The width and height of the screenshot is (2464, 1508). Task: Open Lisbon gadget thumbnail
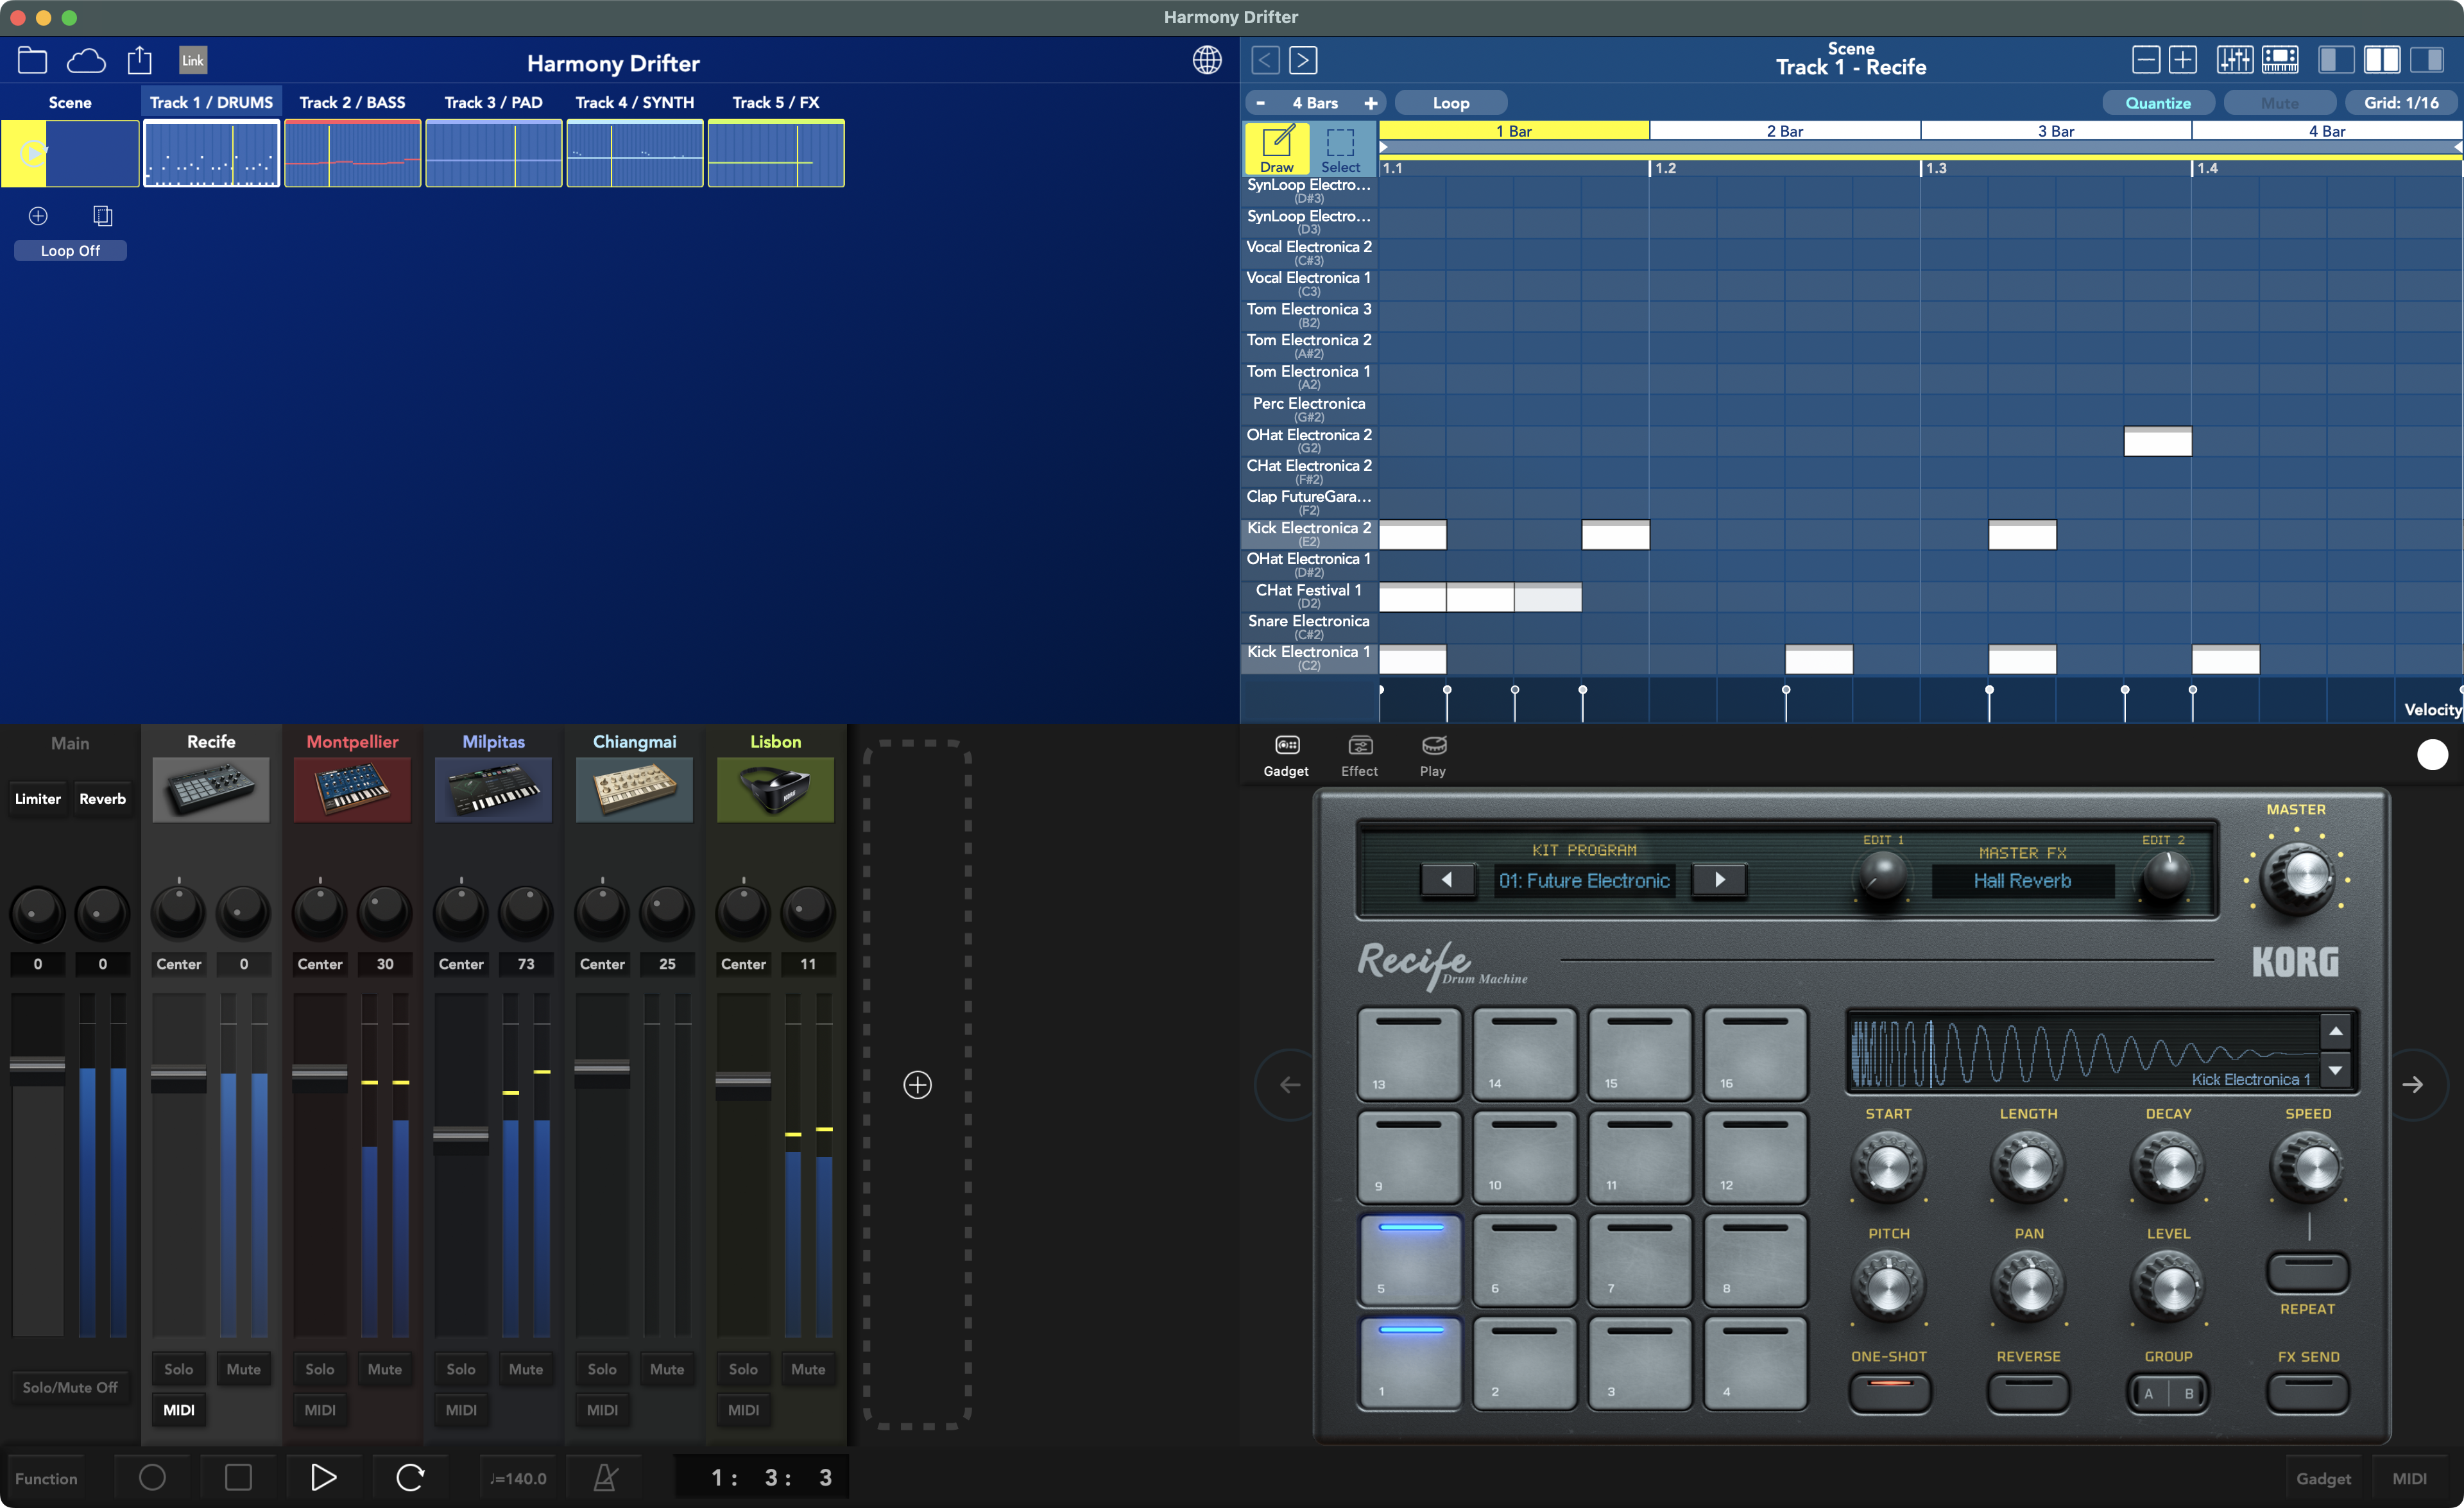click(776, 790)
